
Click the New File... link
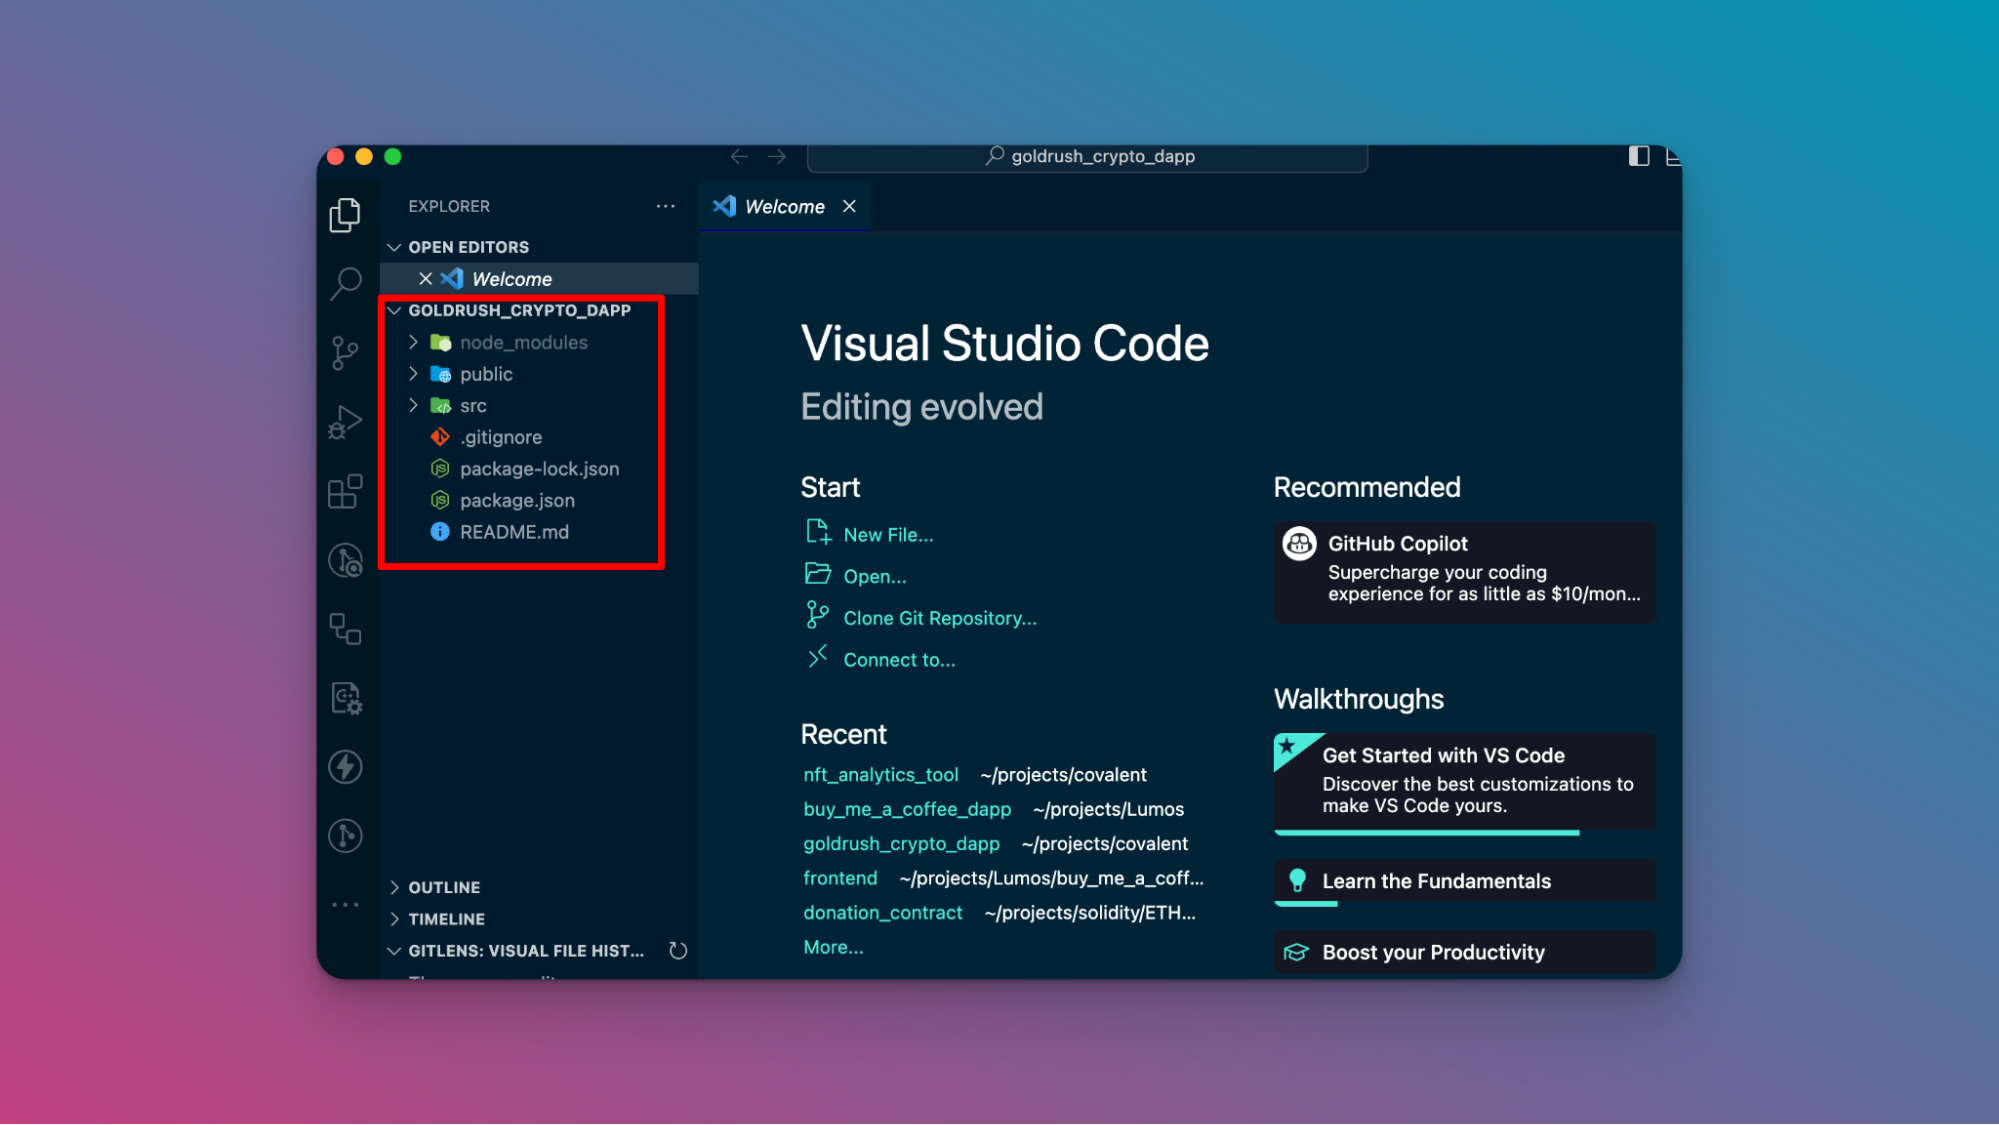tap(888, 535)
